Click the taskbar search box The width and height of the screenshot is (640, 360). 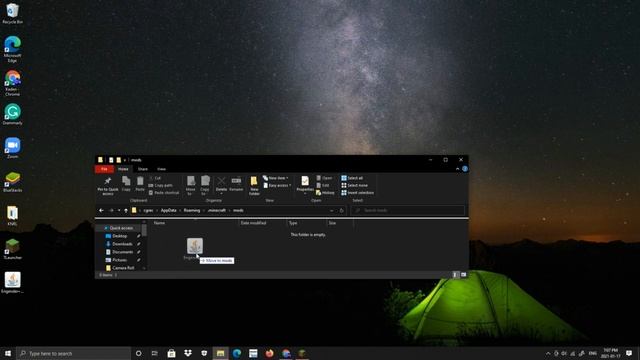pos(73,353)
